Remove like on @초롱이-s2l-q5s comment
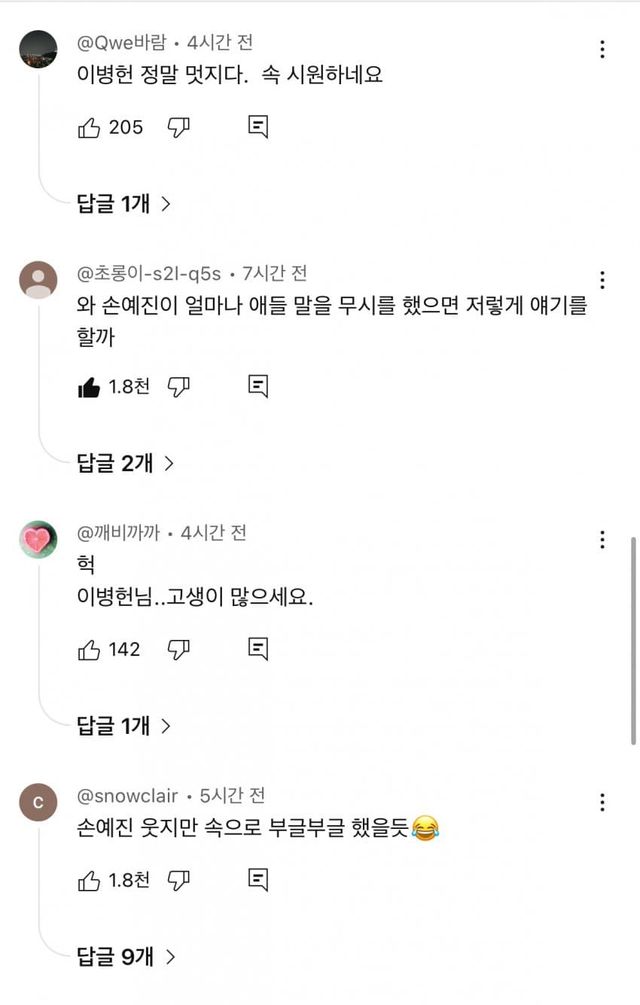This screenshot has width=640, height=1005. pos(89,387)
